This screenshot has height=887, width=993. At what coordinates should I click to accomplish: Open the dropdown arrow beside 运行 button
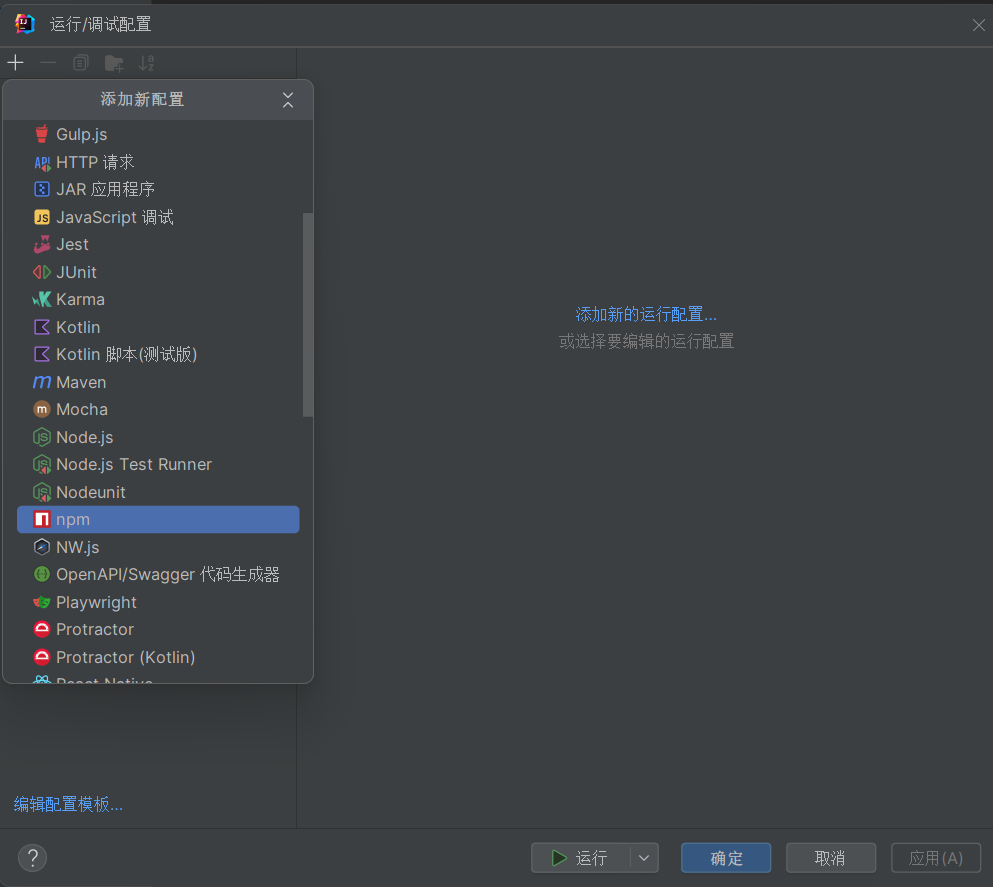[x=644, y=859]
